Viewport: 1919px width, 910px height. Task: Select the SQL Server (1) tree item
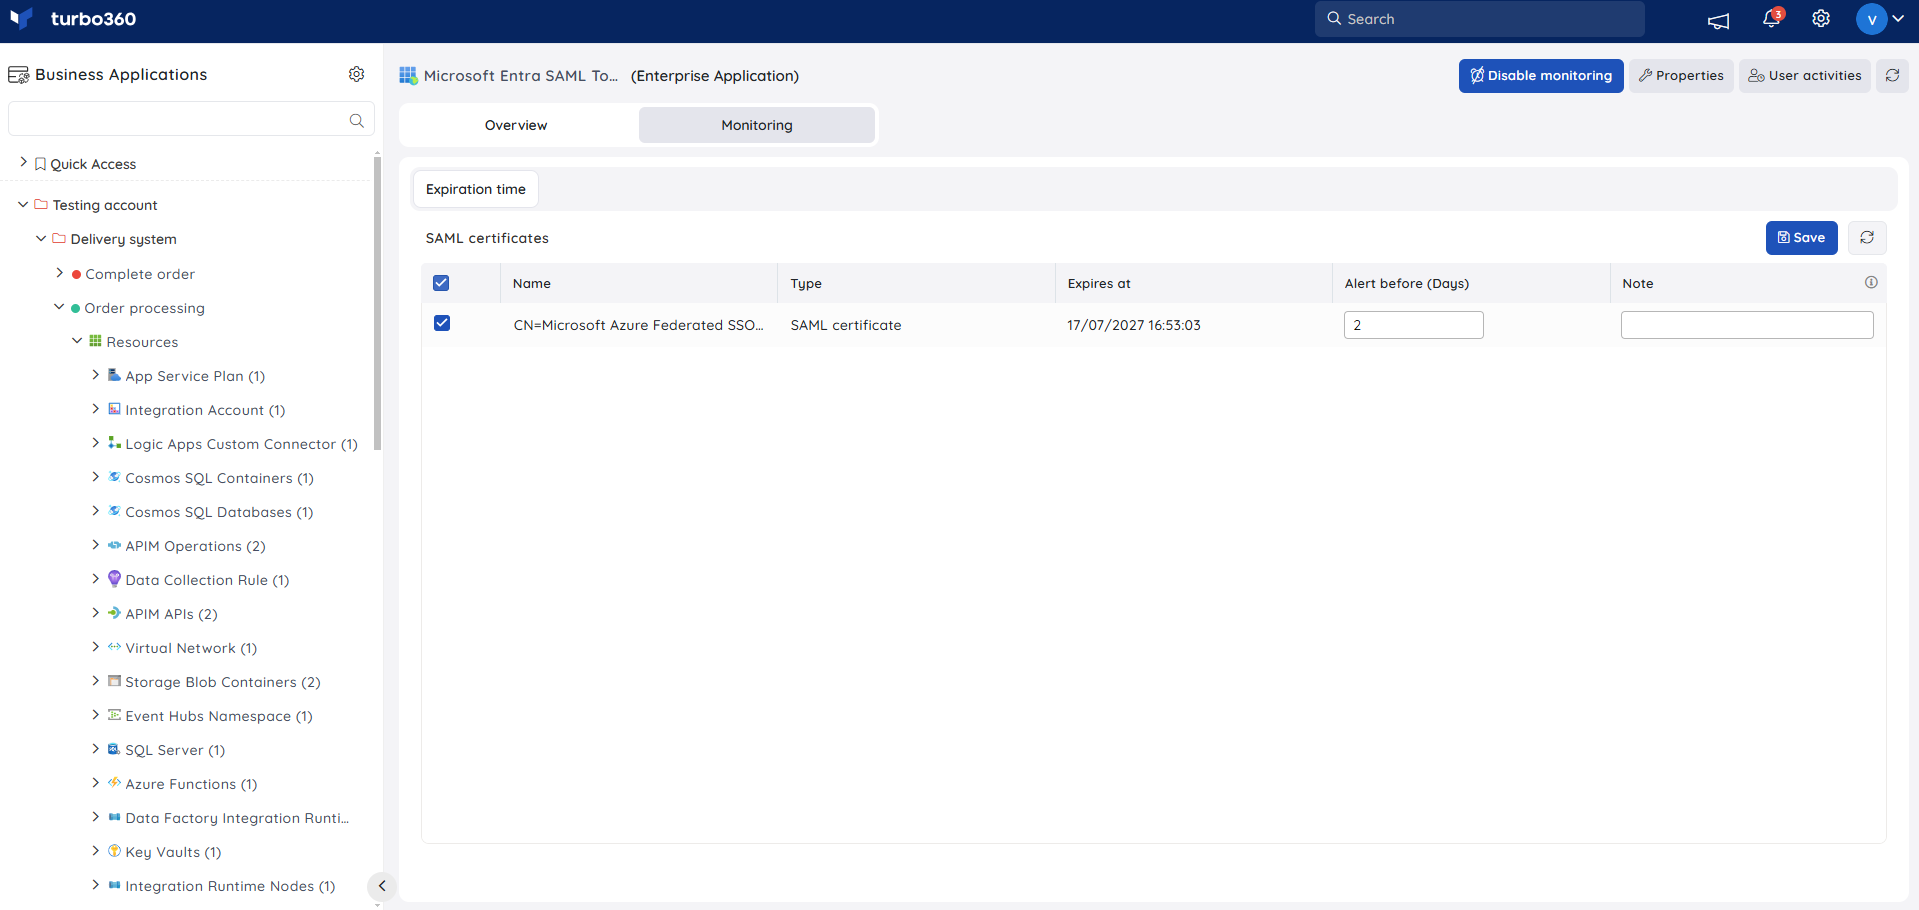pos(175,750)
